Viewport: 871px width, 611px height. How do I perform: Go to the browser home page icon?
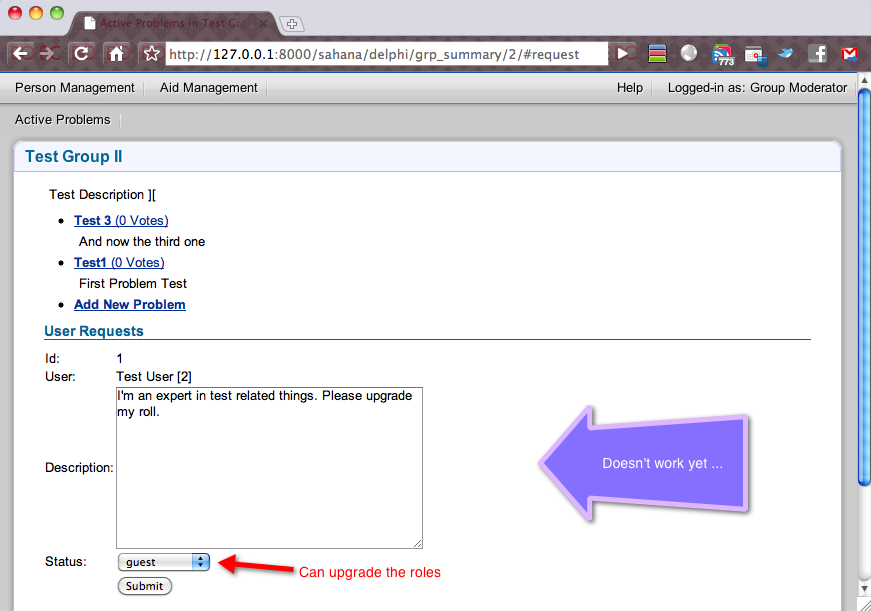click(116, 54)
